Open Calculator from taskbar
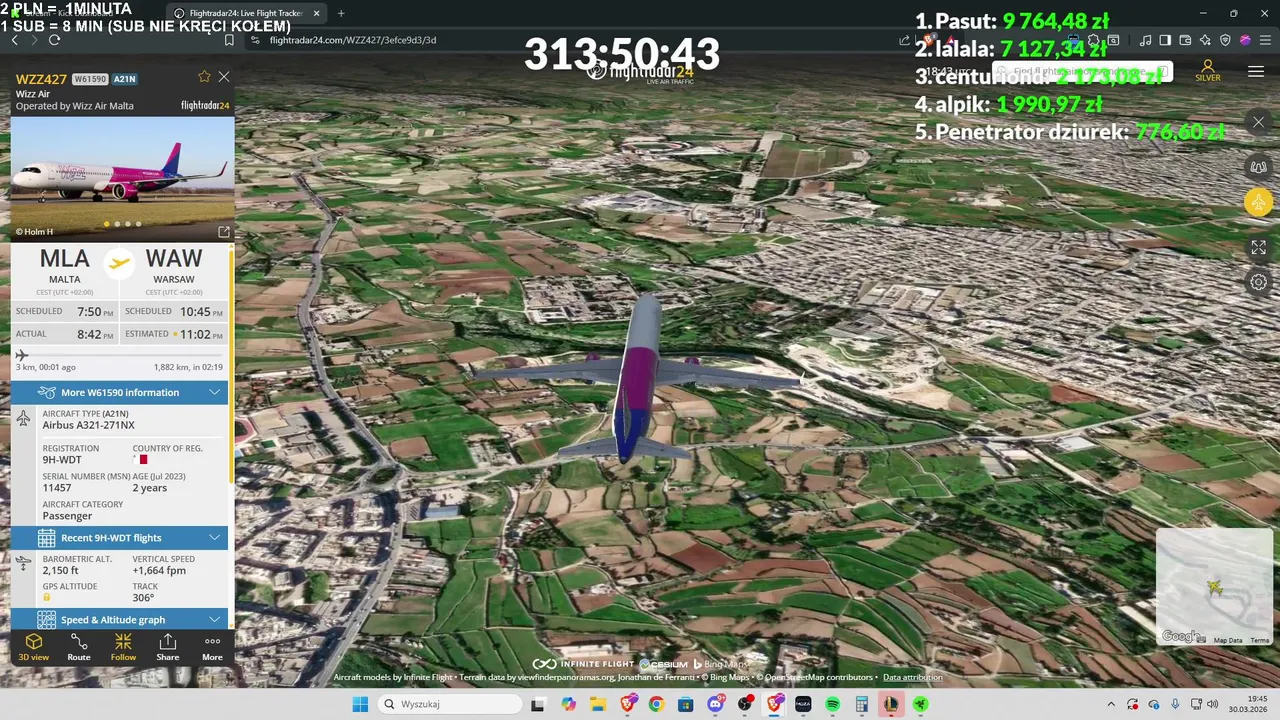 [x=861, y=704]
